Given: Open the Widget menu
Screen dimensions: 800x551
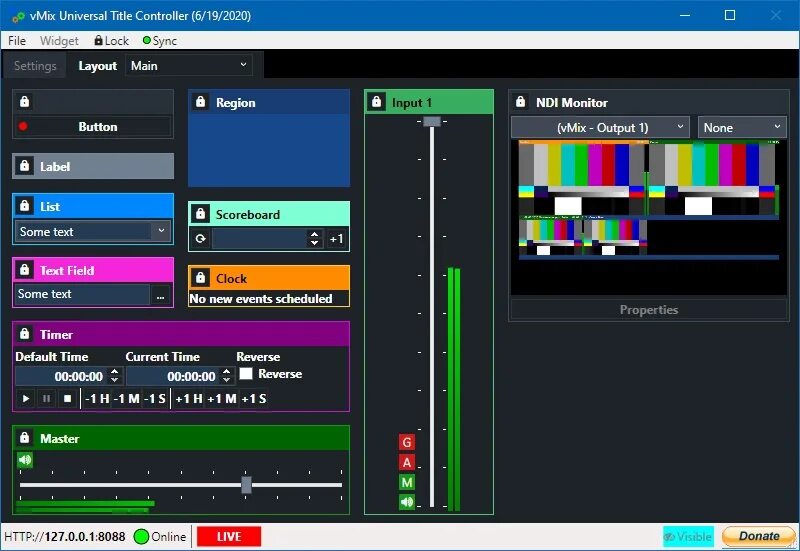Looking at the screenshot, I should (x=59, y=40).
